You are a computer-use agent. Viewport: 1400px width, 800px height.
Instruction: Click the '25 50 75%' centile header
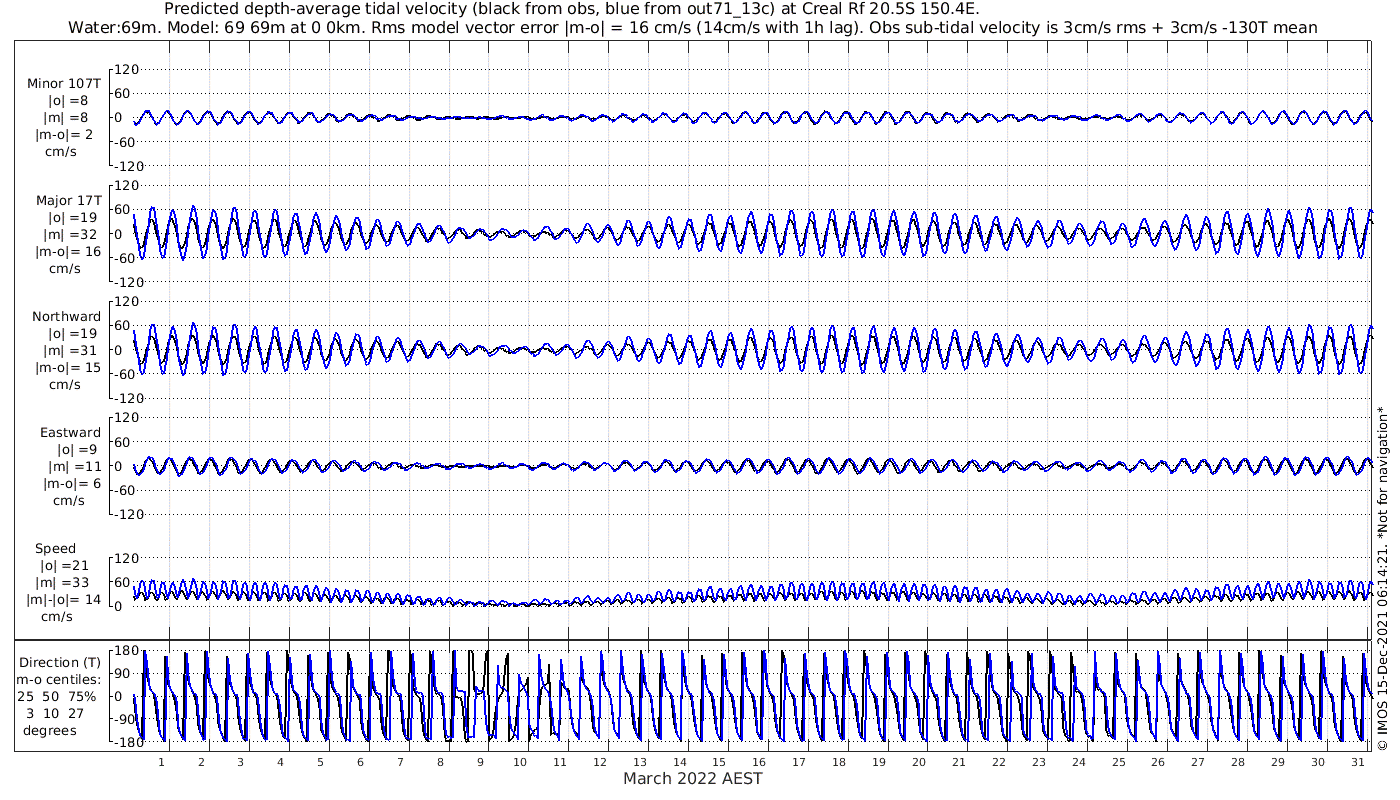click(x=59, y=696)
